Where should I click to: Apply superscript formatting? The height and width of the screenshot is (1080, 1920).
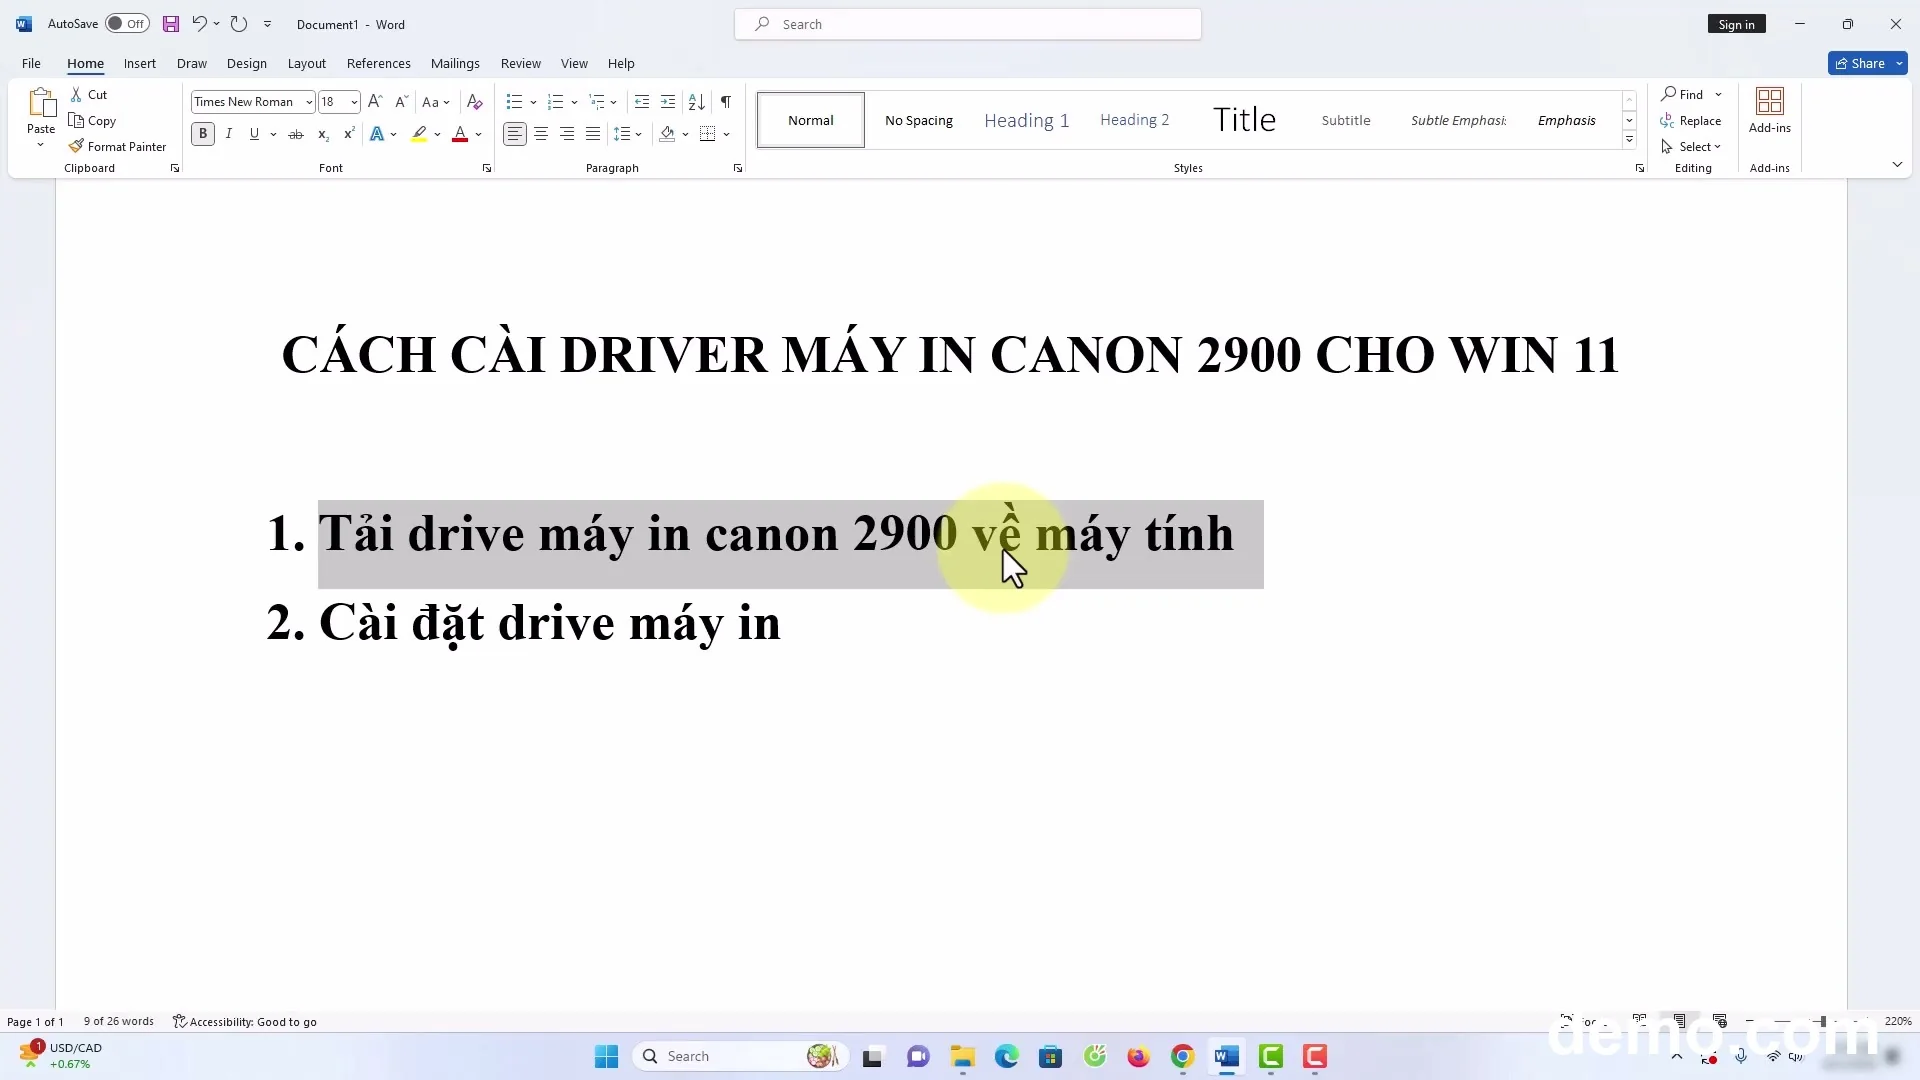coord(349,134)
